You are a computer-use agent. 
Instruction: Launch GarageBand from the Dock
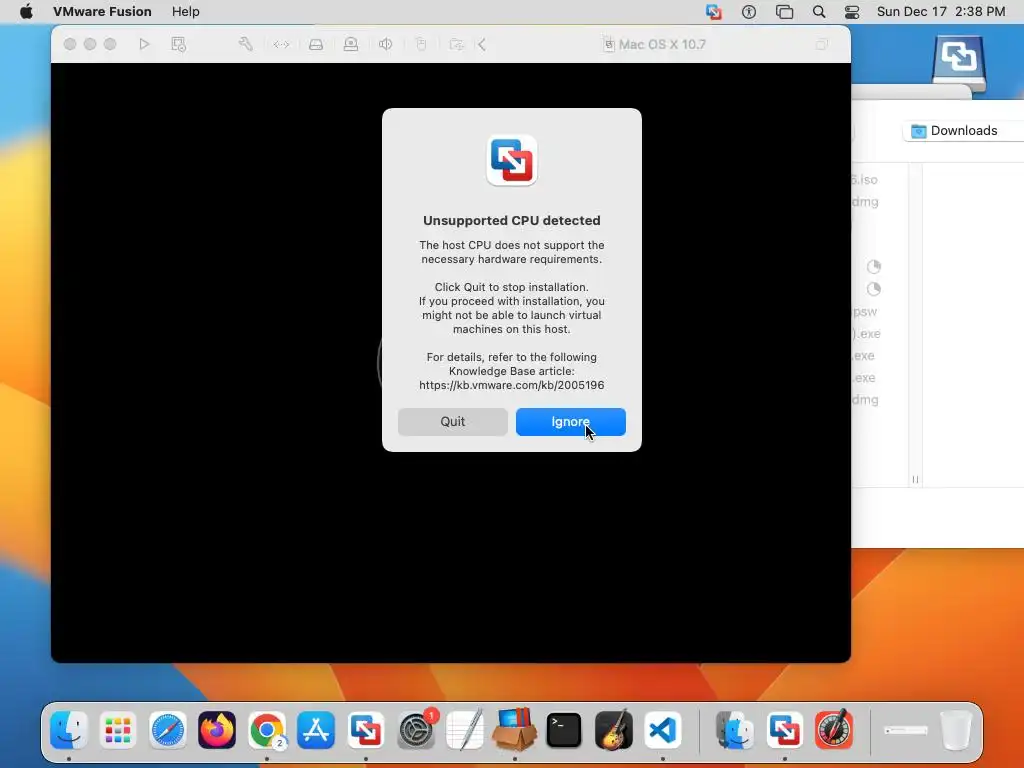[613, 729]
